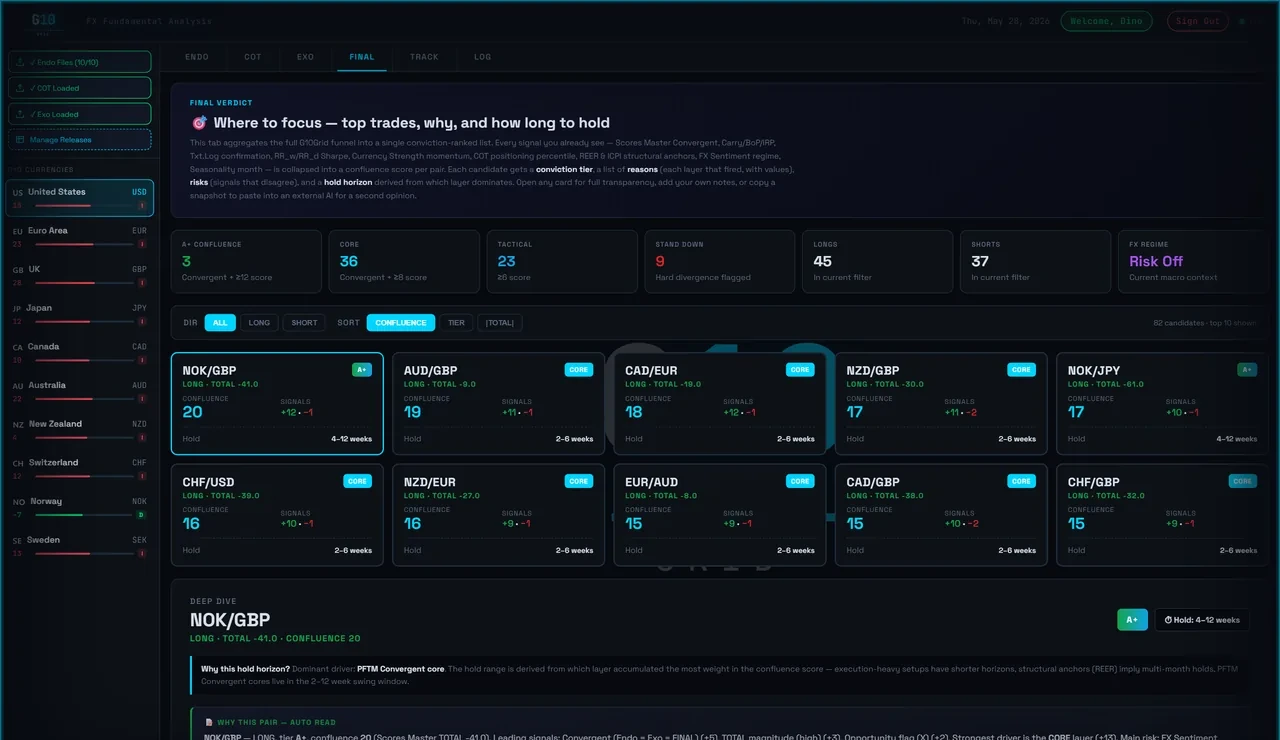Open the CHF/GBP candidate card

1162,515
